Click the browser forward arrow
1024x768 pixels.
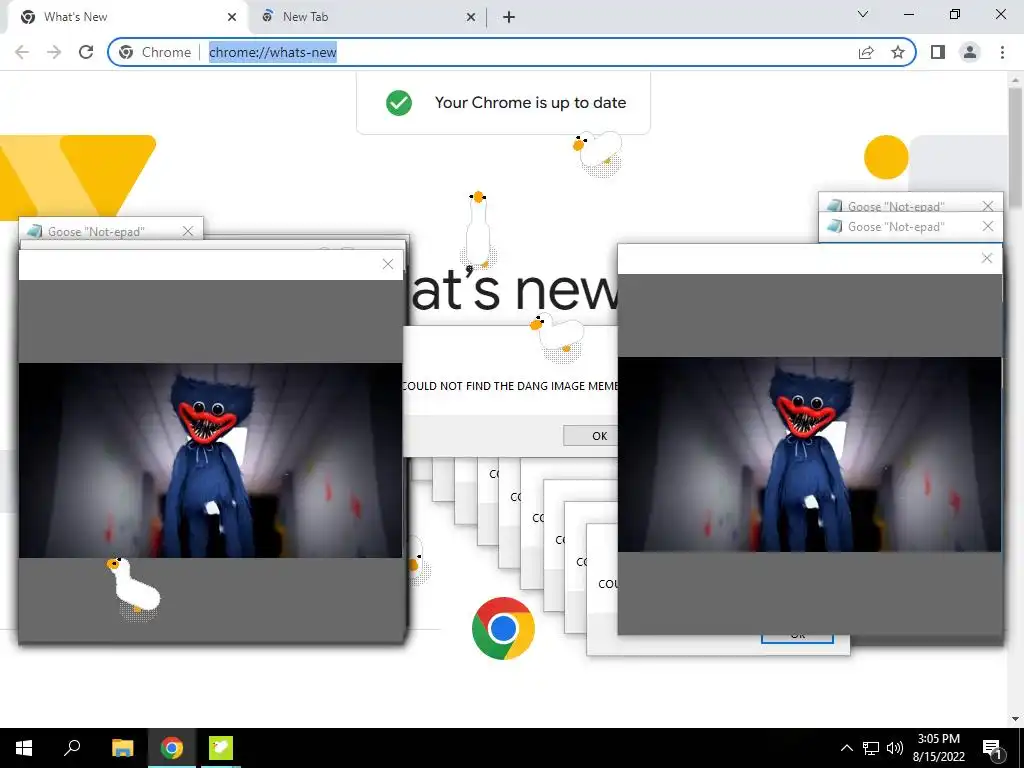54,52
